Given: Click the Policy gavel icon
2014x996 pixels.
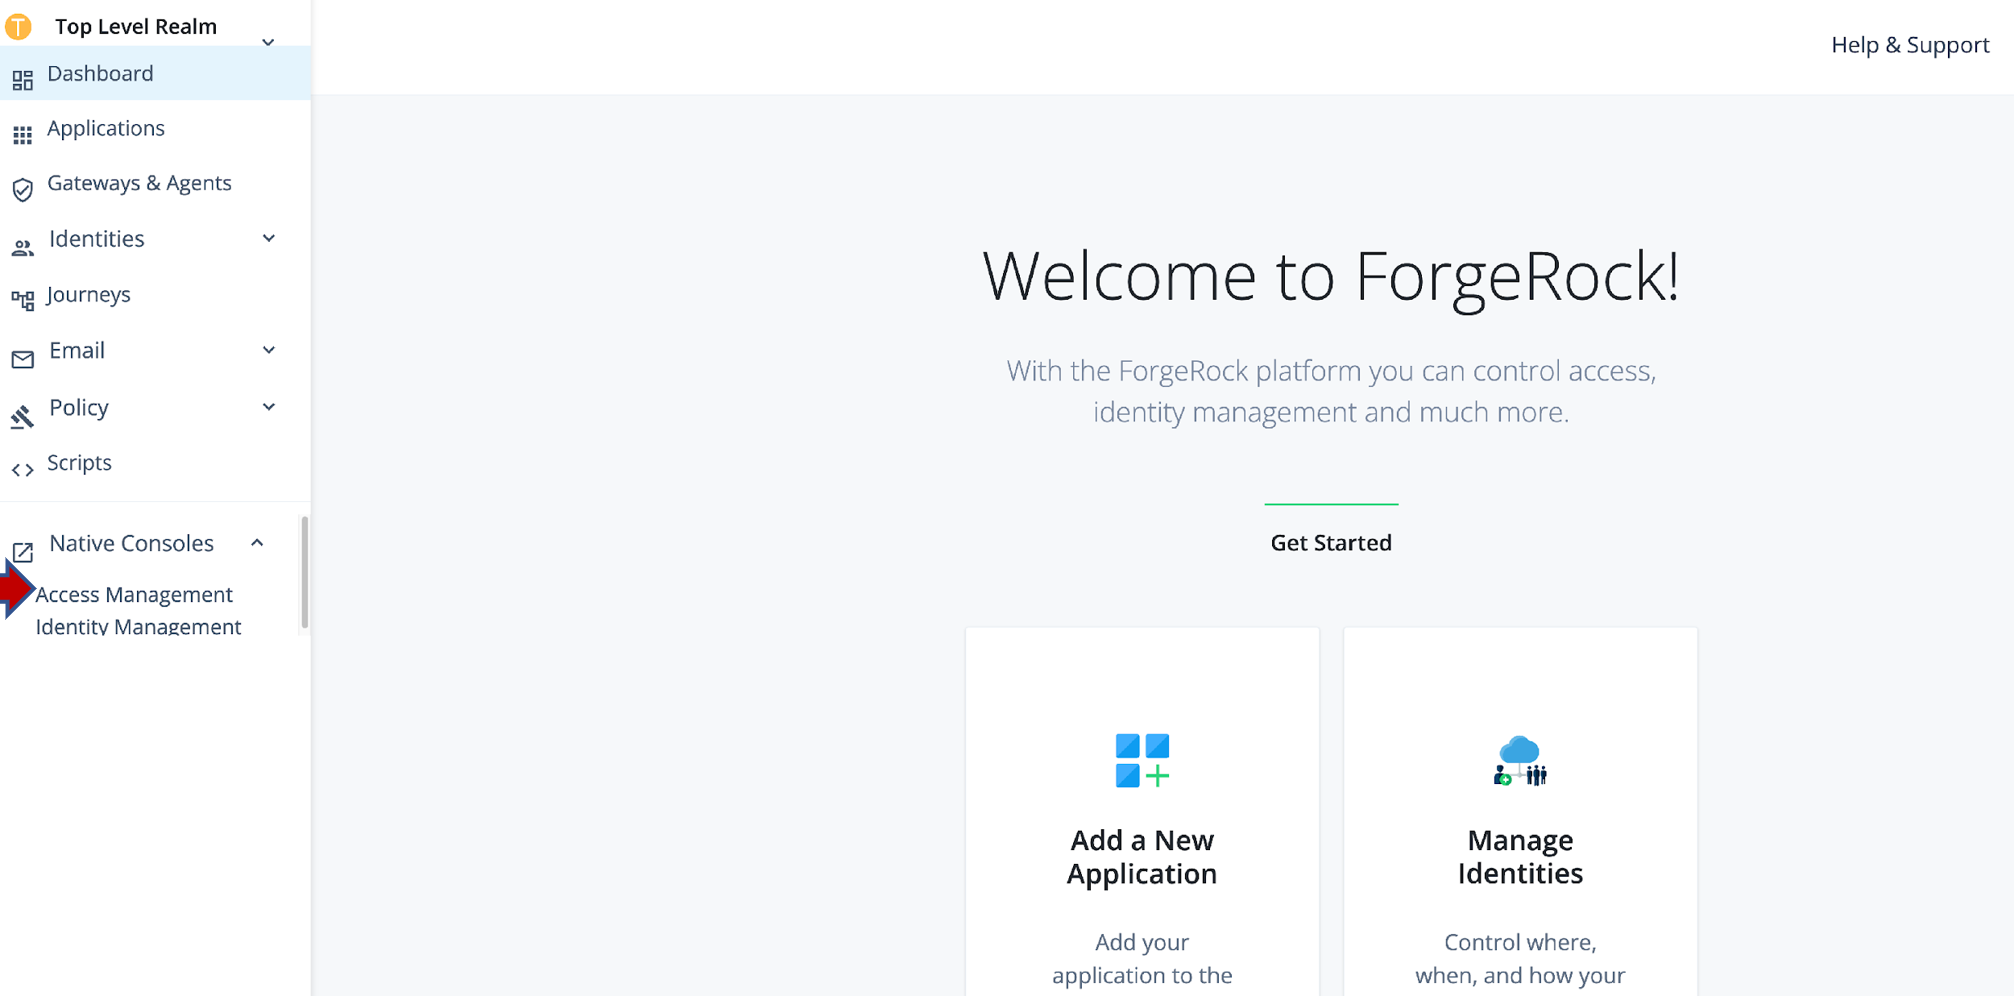Looking at the screenshot, I should pyautogui.click(x=22, y=416).
